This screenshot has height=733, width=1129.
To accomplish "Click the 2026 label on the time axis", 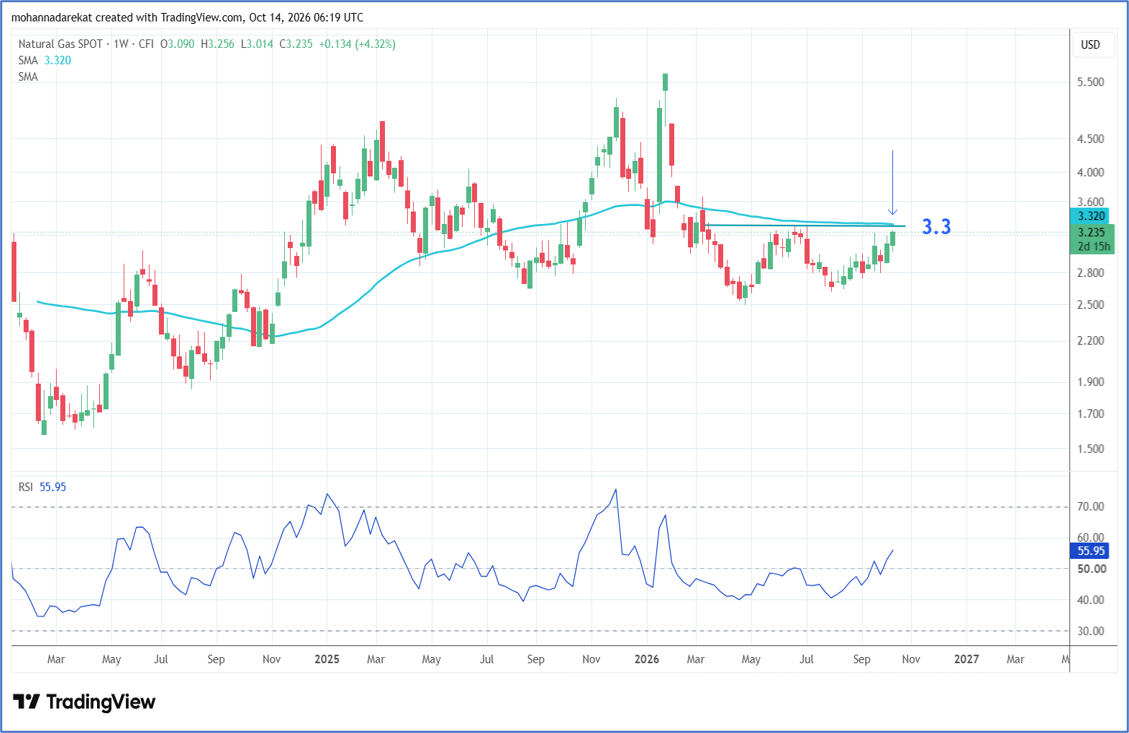I will pos(647,659).
